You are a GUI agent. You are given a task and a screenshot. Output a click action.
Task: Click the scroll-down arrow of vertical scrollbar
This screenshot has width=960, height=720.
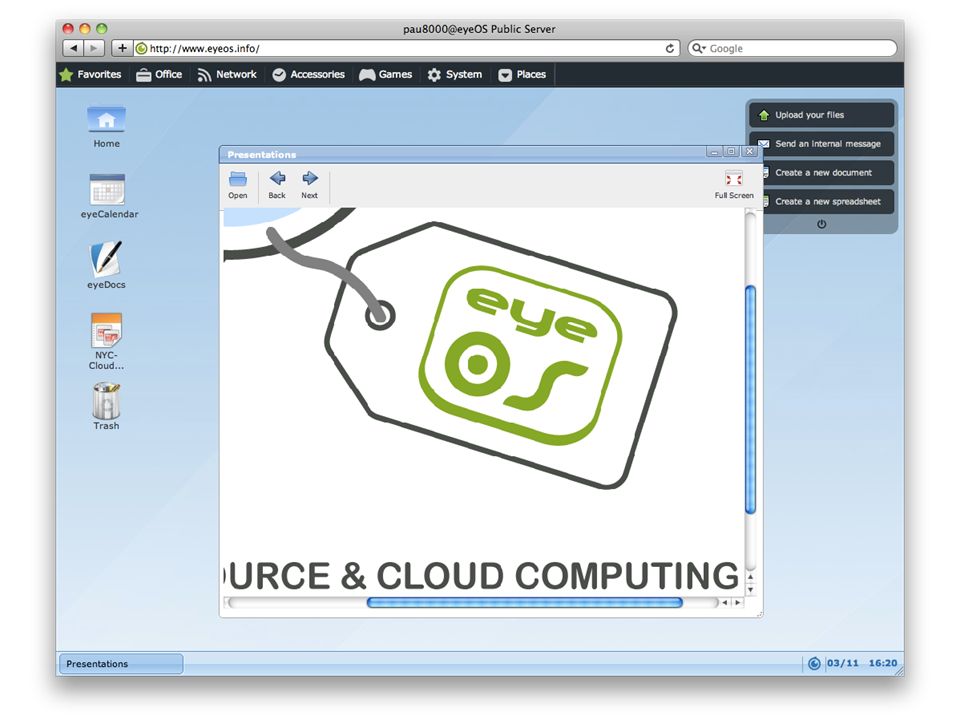[x=751, y=590]
